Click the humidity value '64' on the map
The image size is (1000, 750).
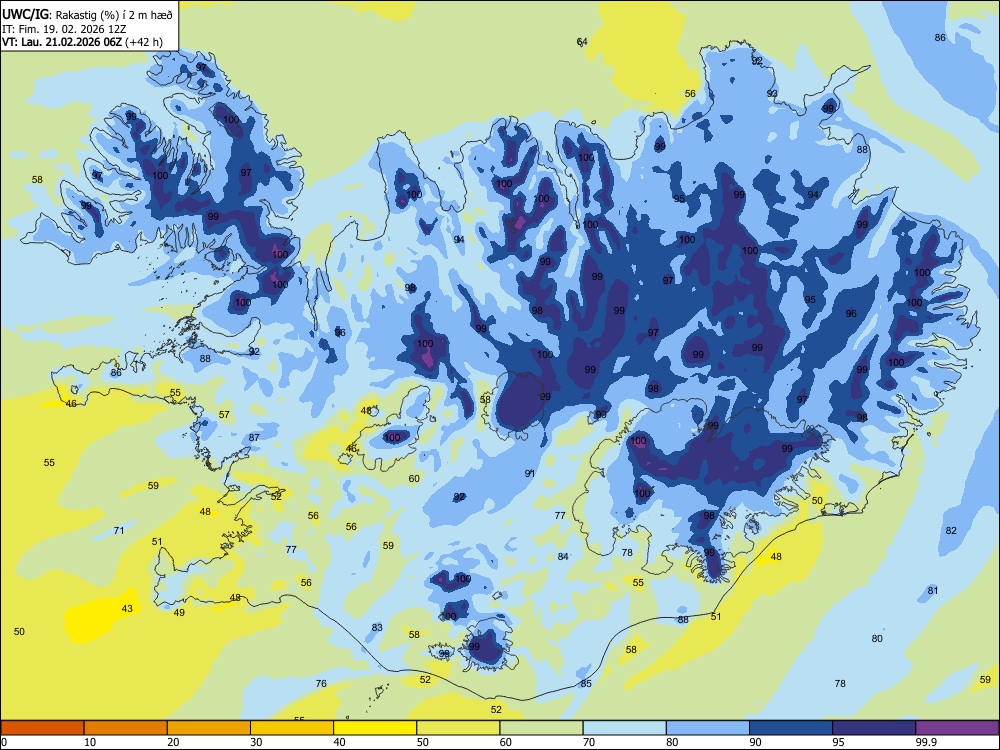(x=582, y=42)
